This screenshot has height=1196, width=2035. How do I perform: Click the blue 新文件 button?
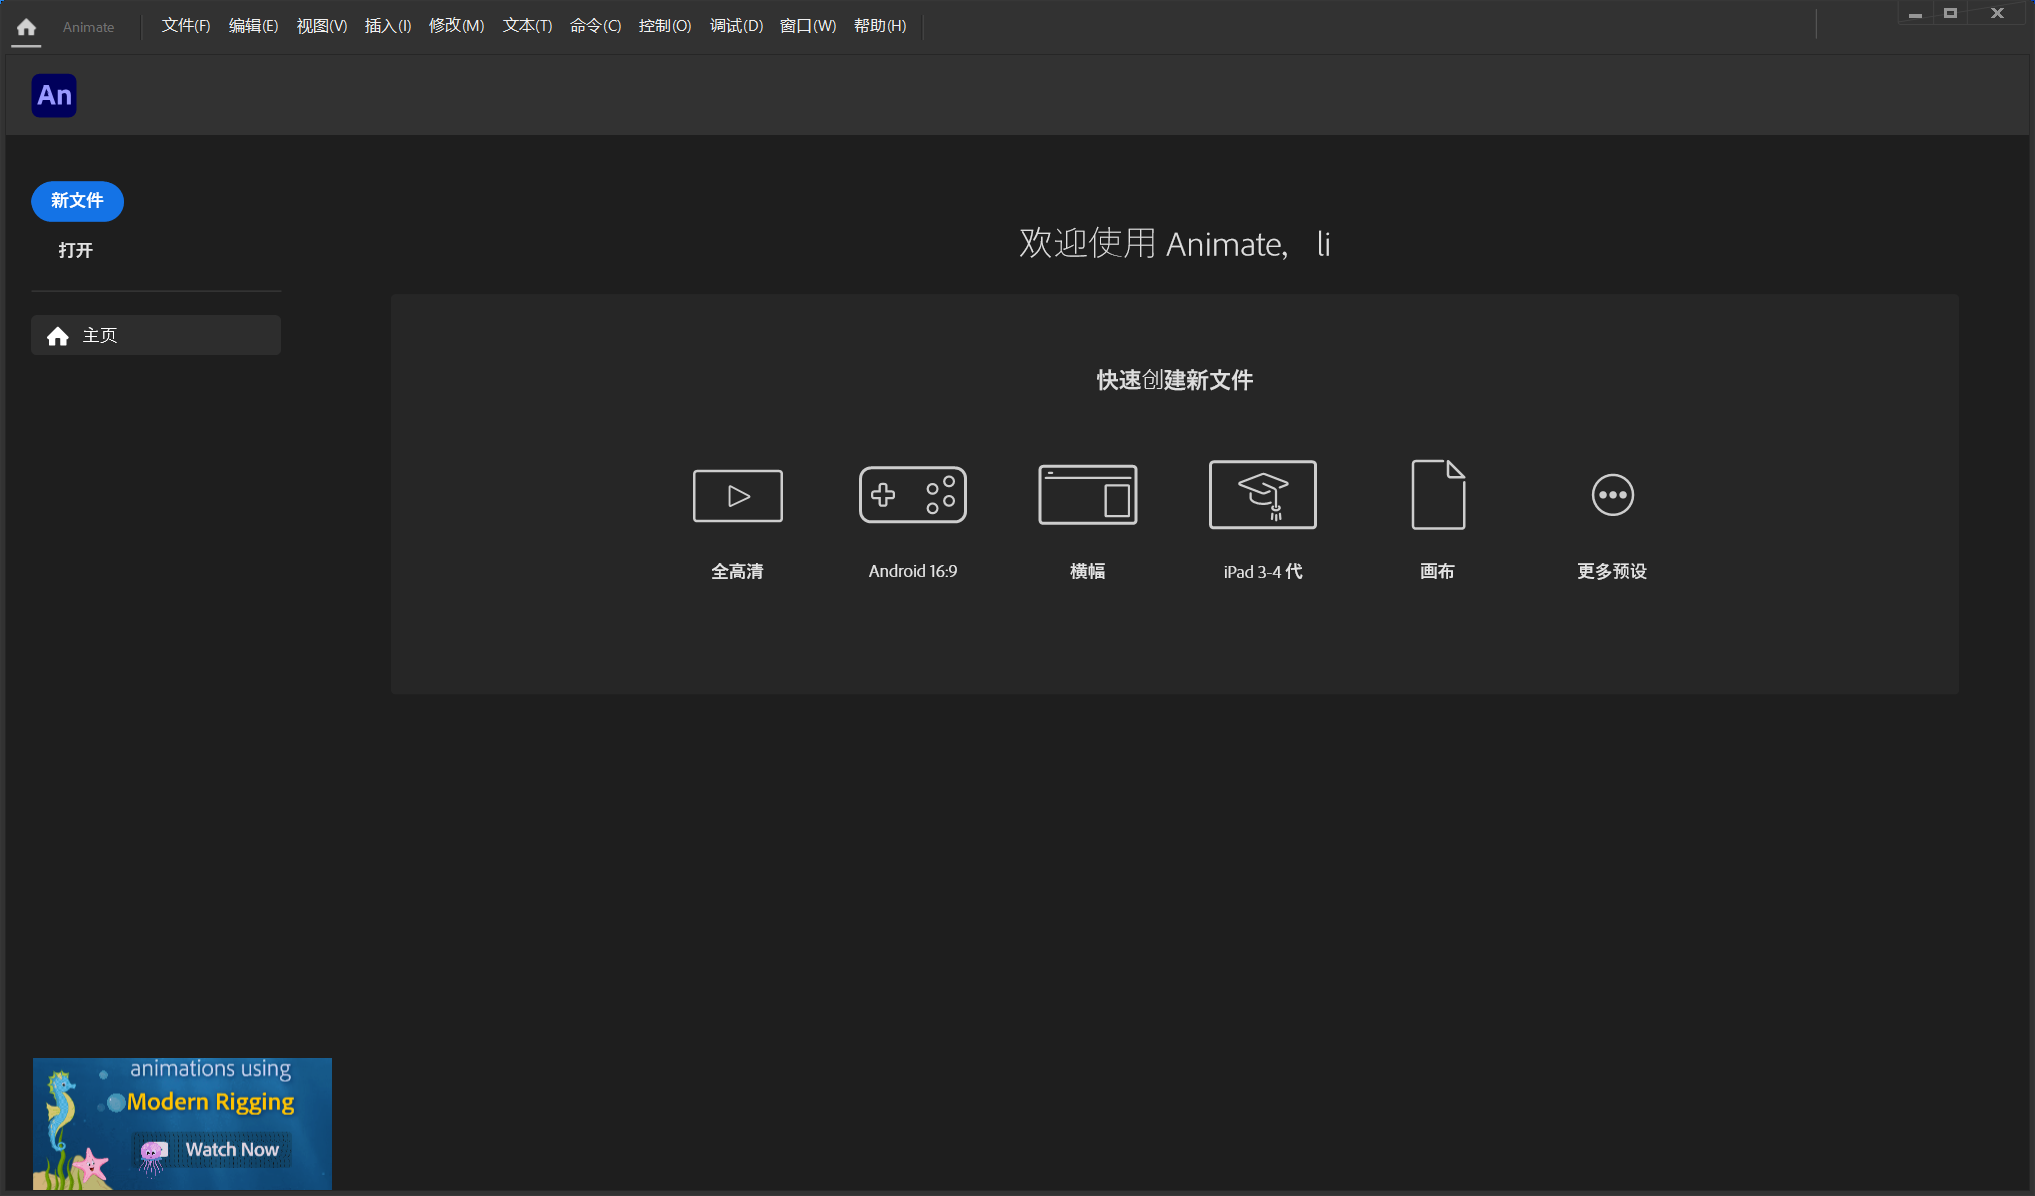(x=78, y=201)
